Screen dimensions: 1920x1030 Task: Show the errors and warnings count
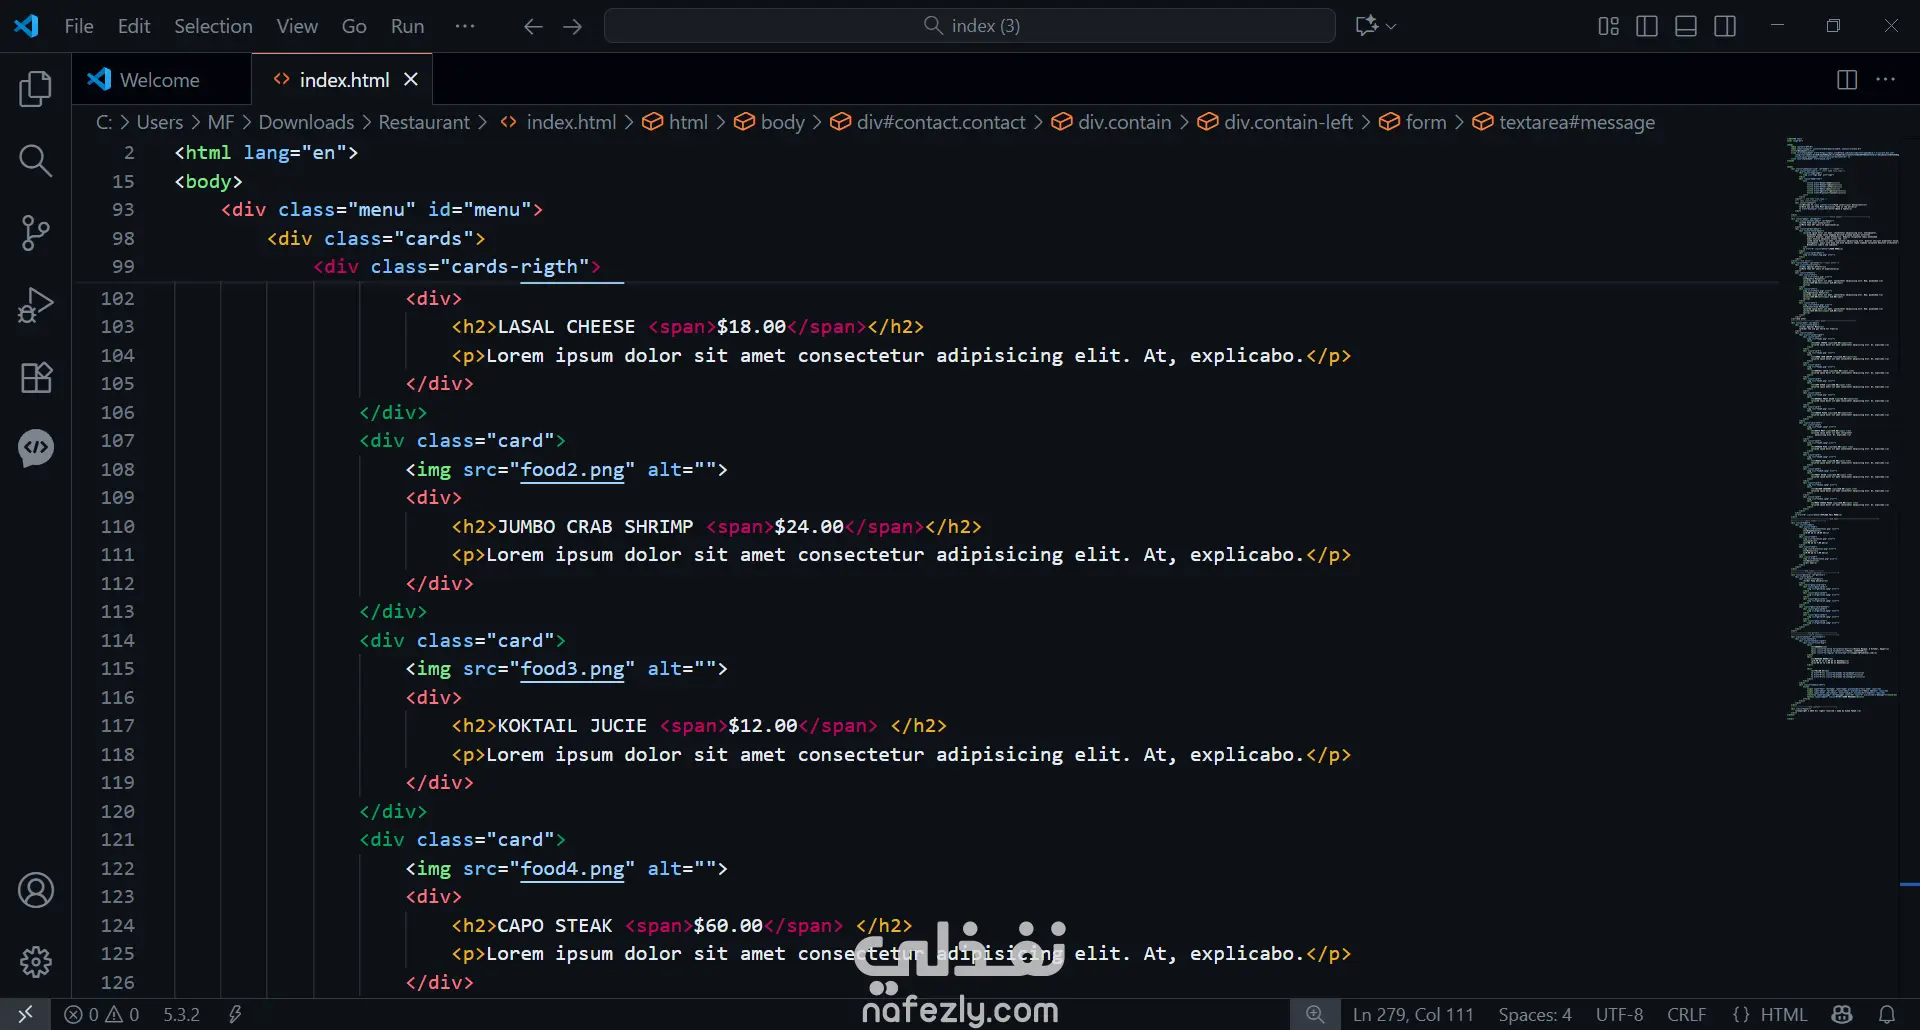(x=102, y=1014)
